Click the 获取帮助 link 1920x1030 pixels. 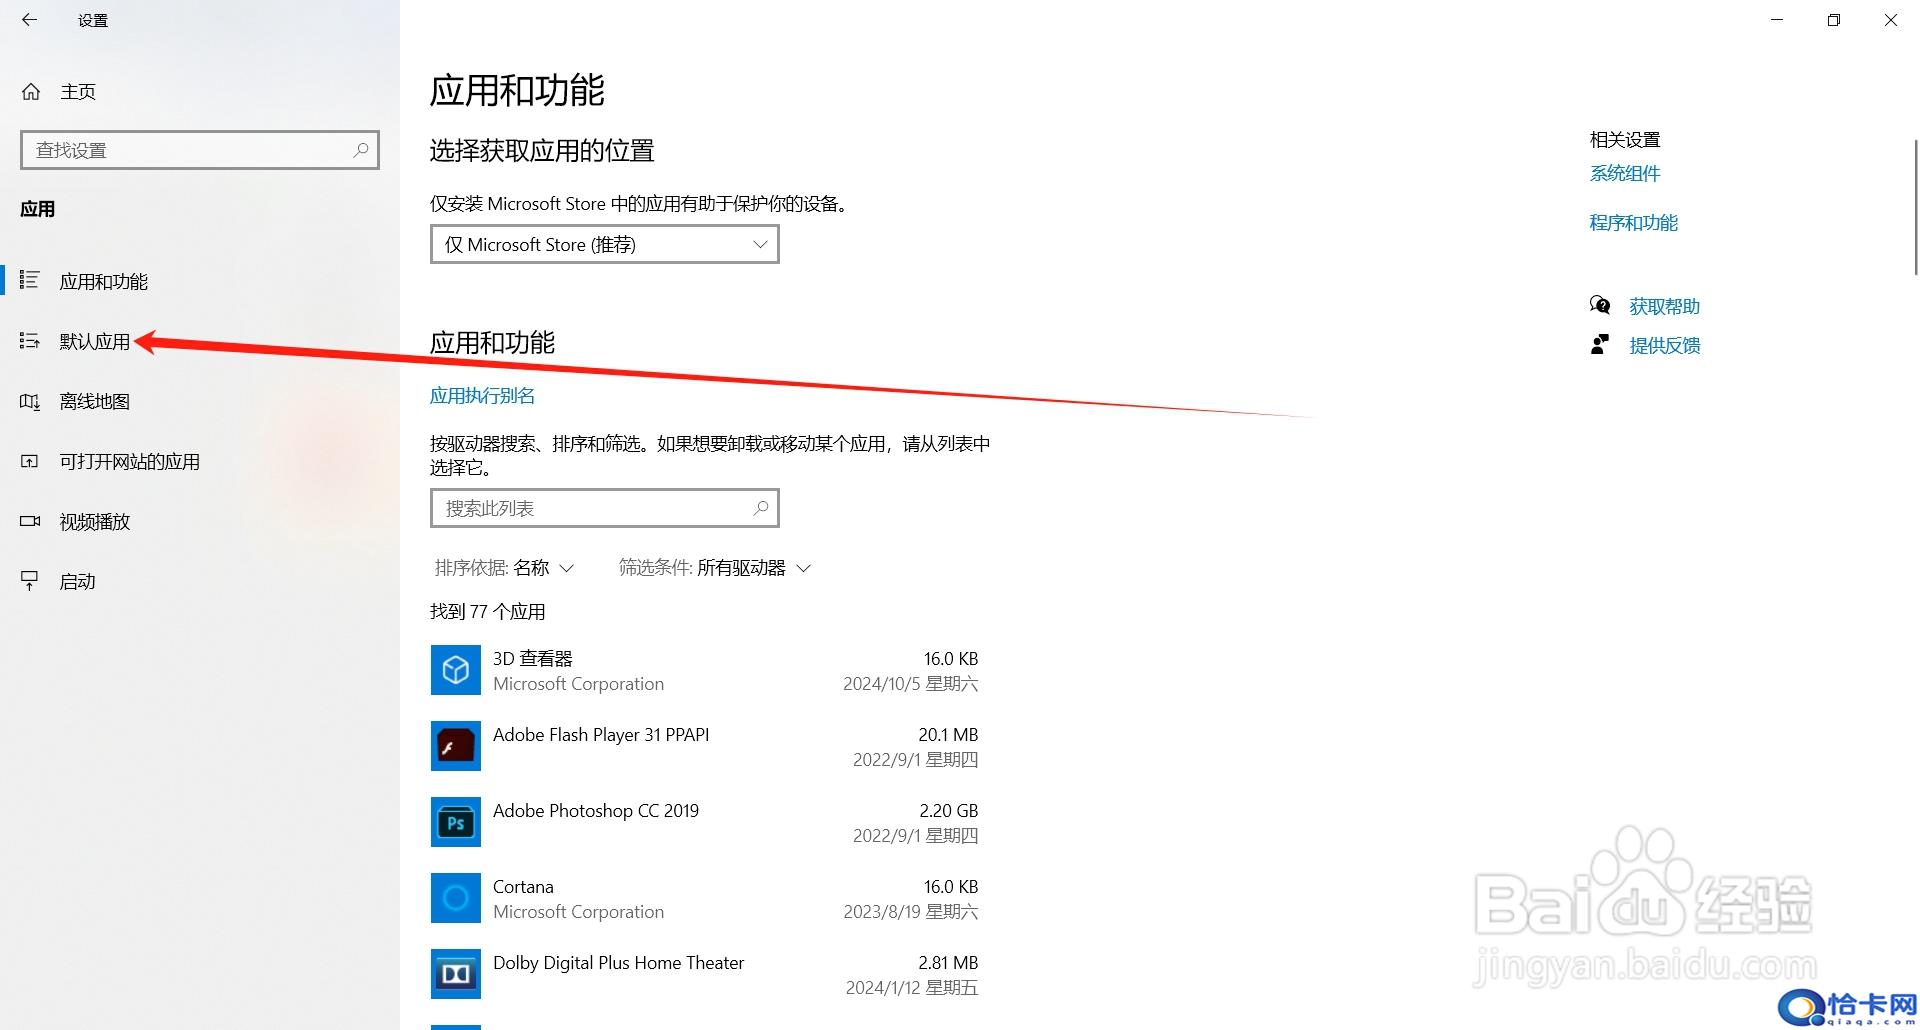pos(1665,306)
